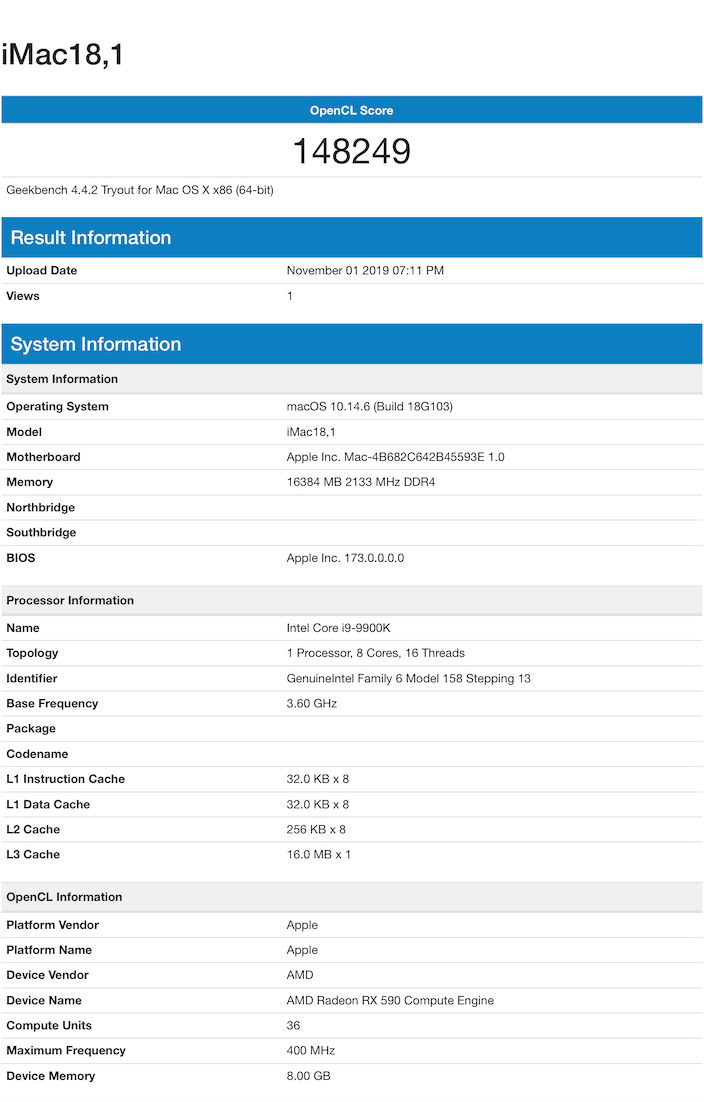Click the macOS 10.14.6 (Build 18G103) value
Viewport: 704px width, 1102px height.
pyautogui.click(x=370, y=406)
